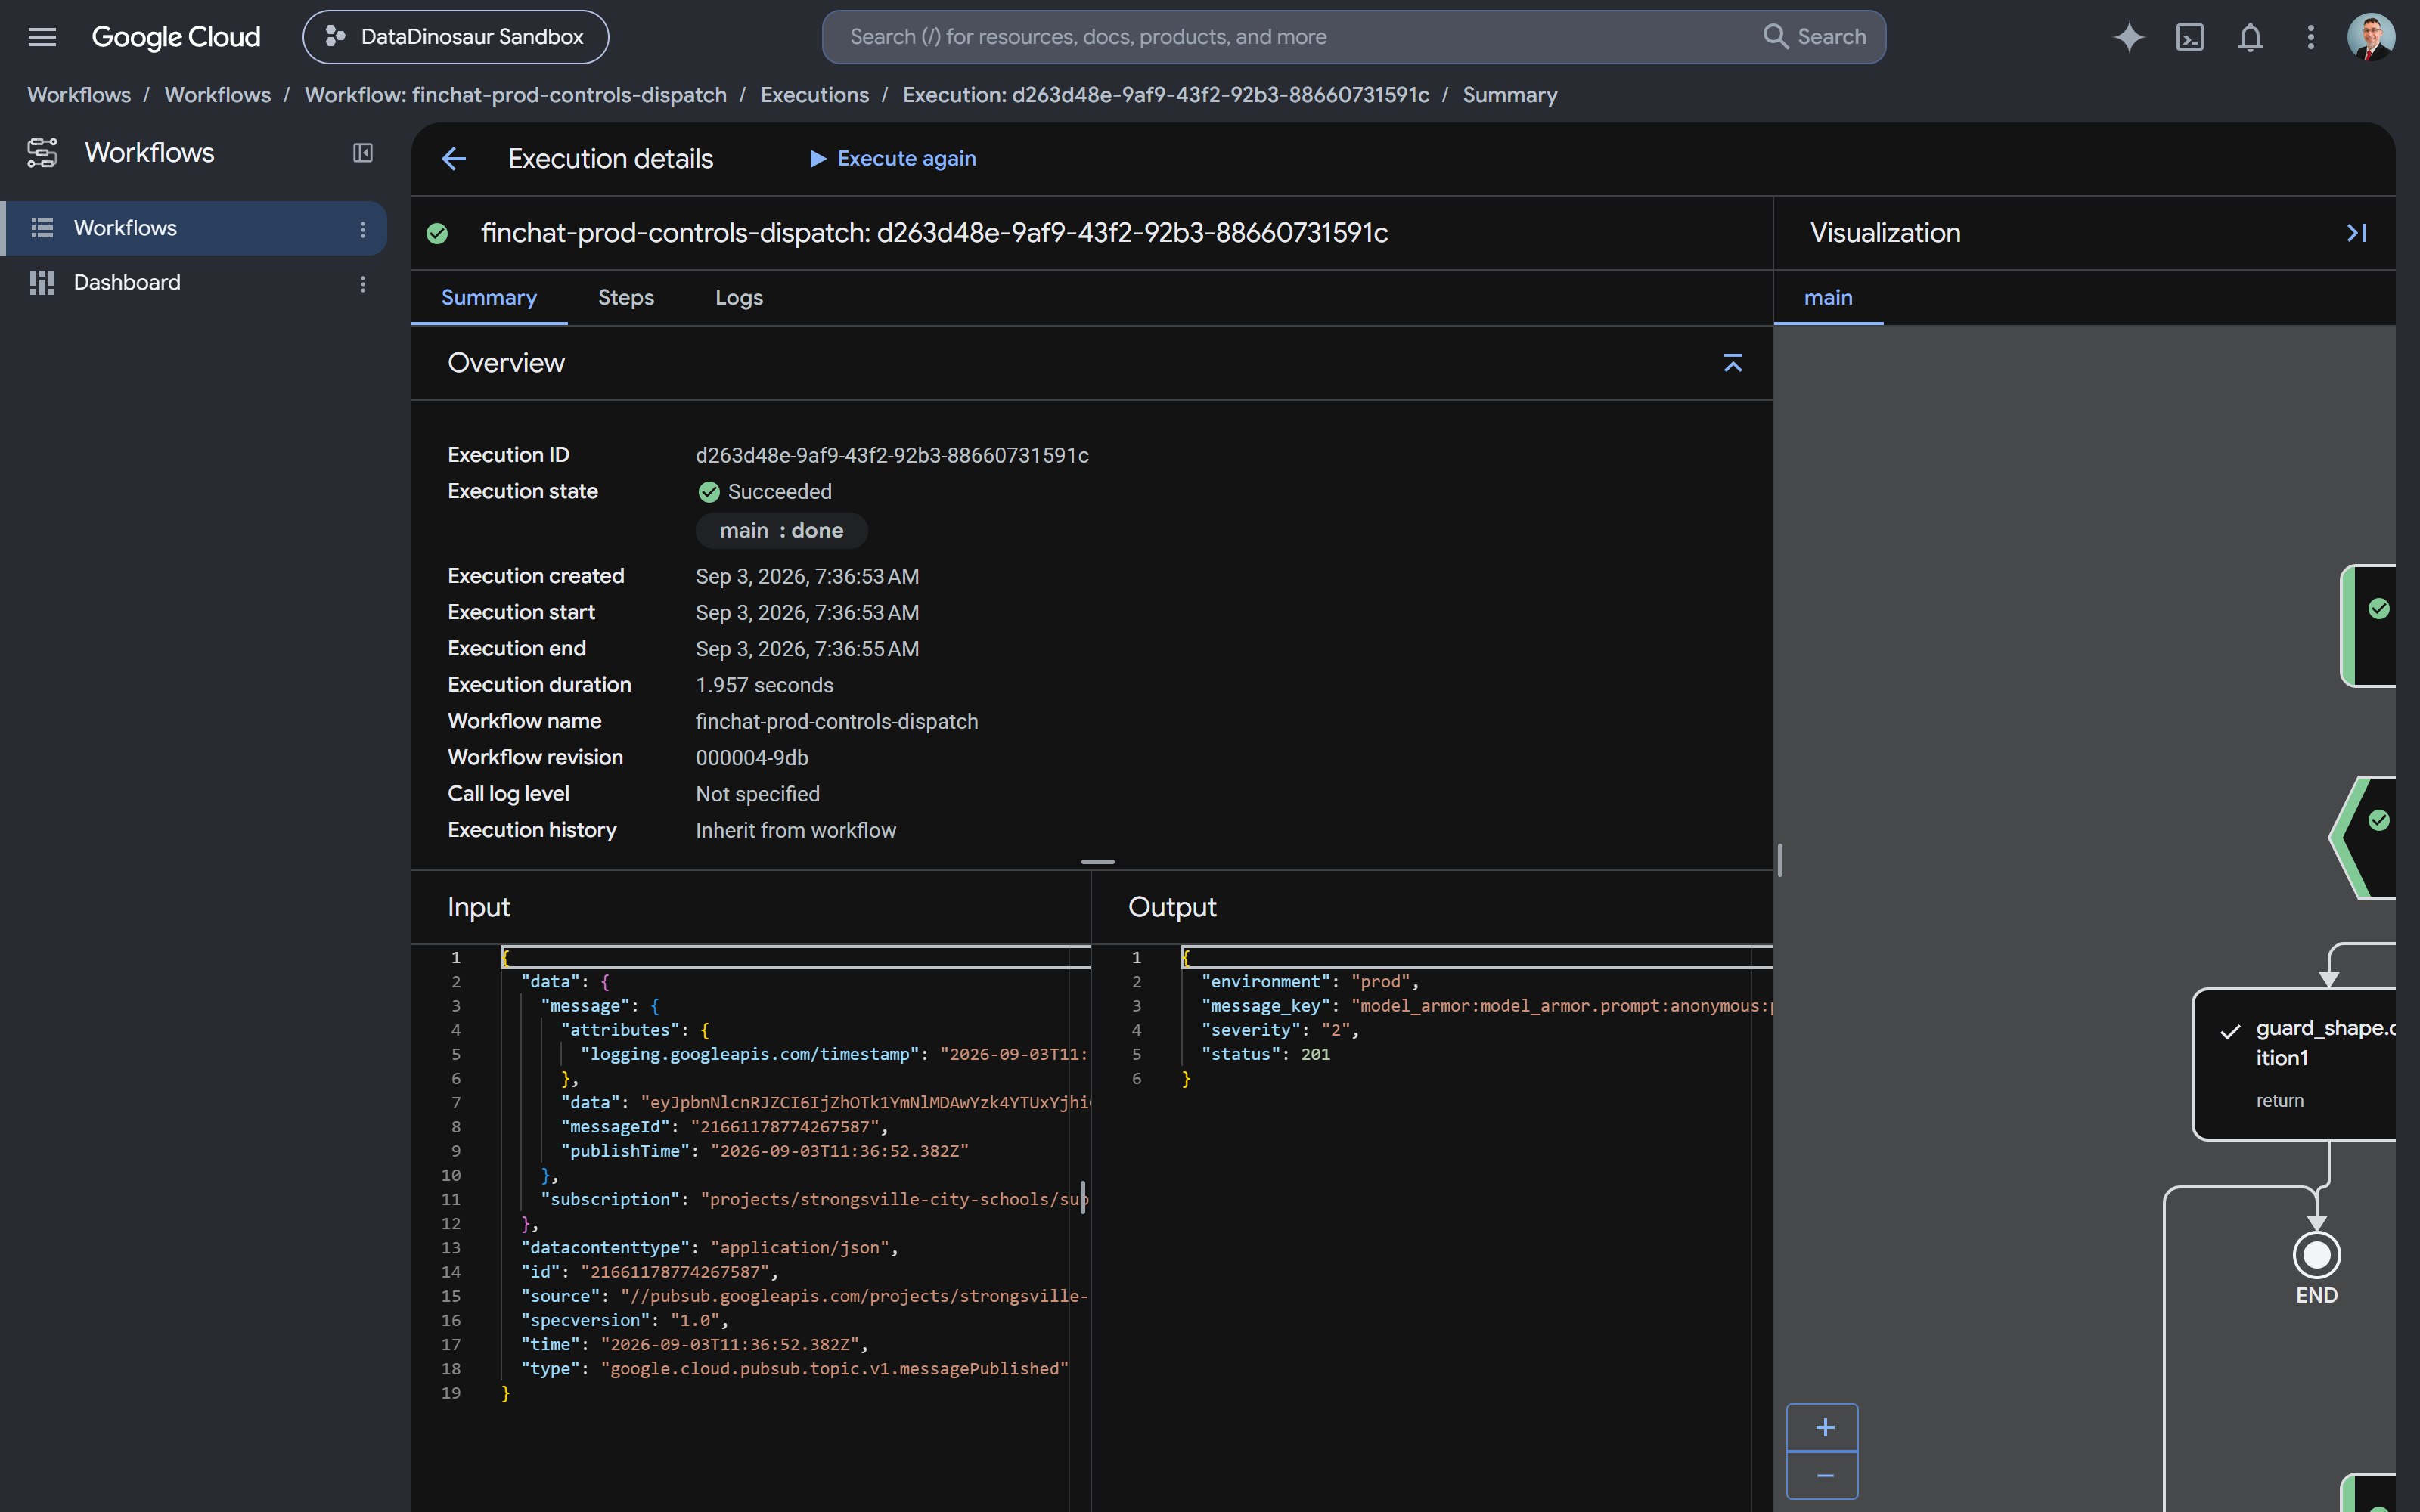
Task: Open options for the Dashboard sidebar item
Action: click(363, 284)
